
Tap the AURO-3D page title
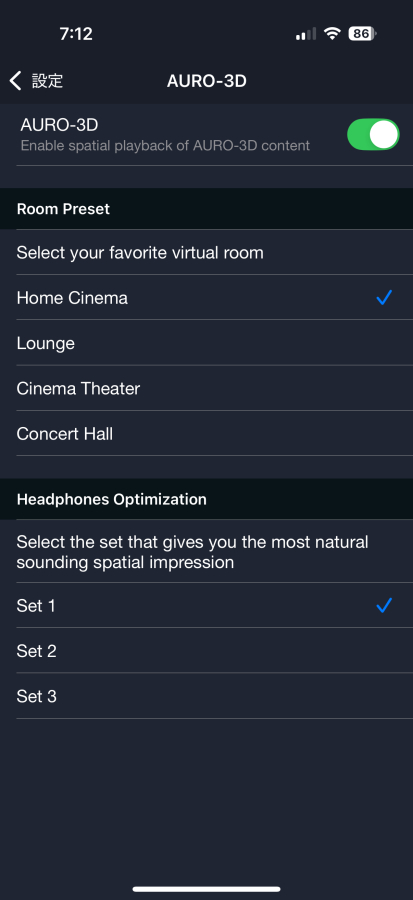[x=206, y=81]
